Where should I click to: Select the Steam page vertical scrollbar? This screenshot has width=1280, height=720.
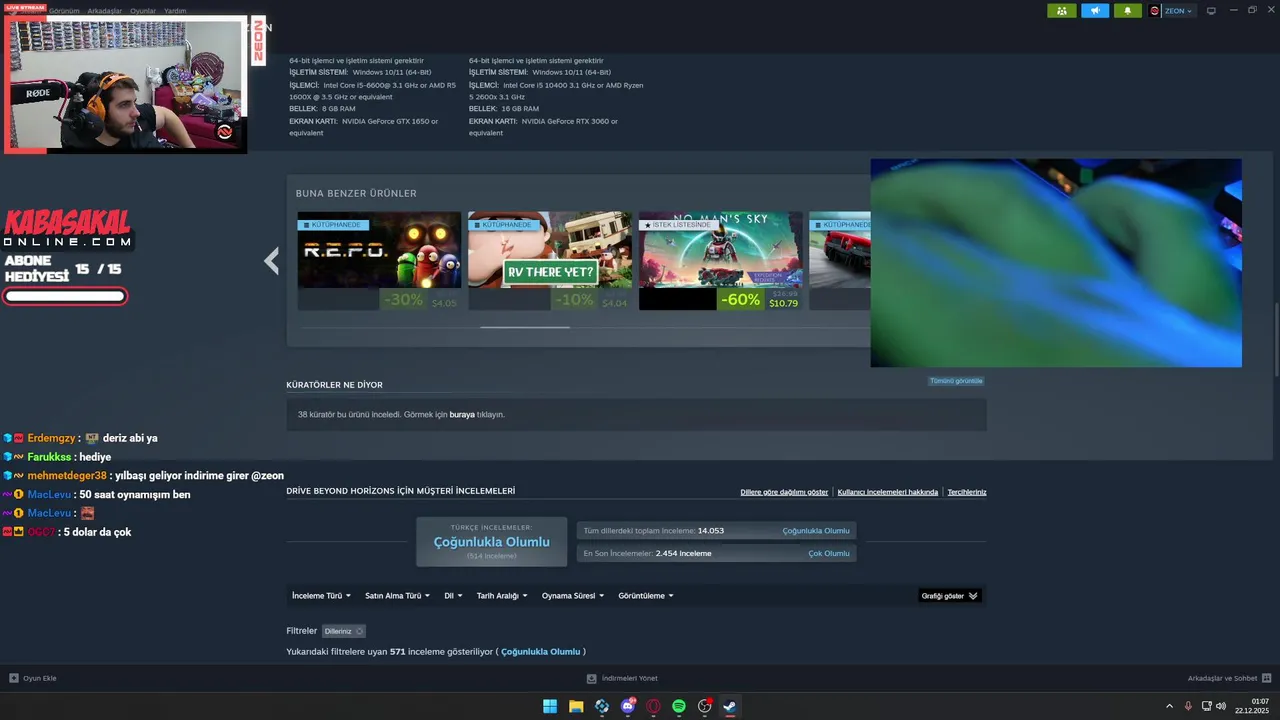coord(1275,341)
